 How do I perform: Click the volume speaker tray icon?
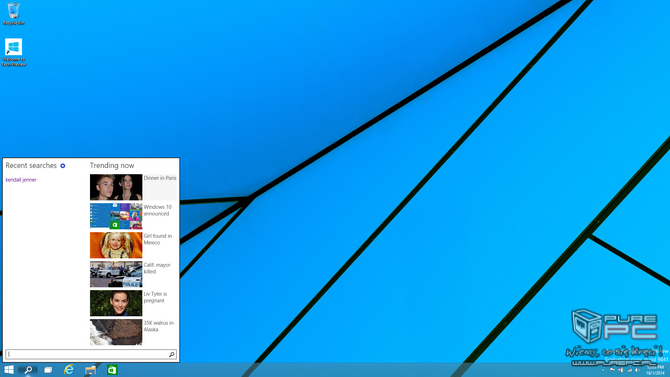coord(637,370)
